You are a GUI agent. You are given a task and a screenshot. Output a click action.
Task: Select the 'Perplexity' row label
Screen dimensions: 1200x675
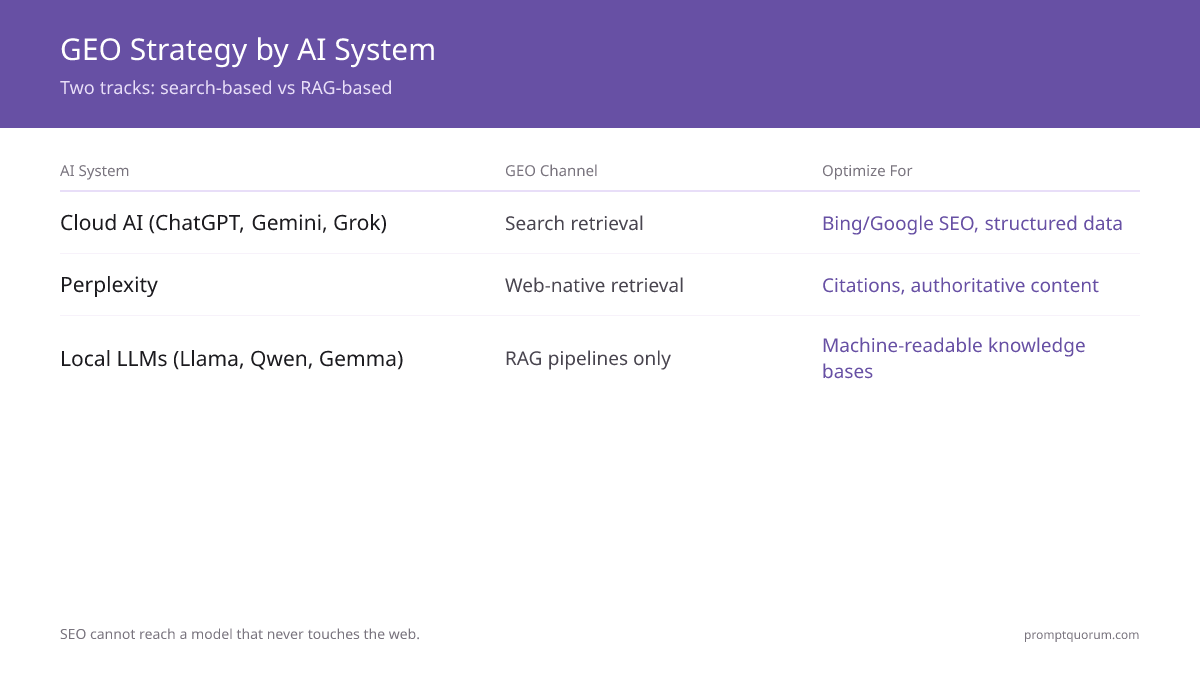[109, 285]
